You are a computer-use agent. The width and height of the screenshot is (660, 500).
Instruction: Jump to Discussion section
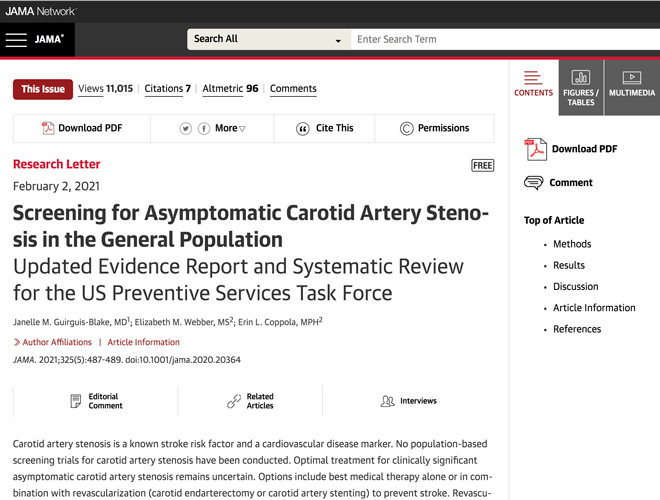click(575, 287)
